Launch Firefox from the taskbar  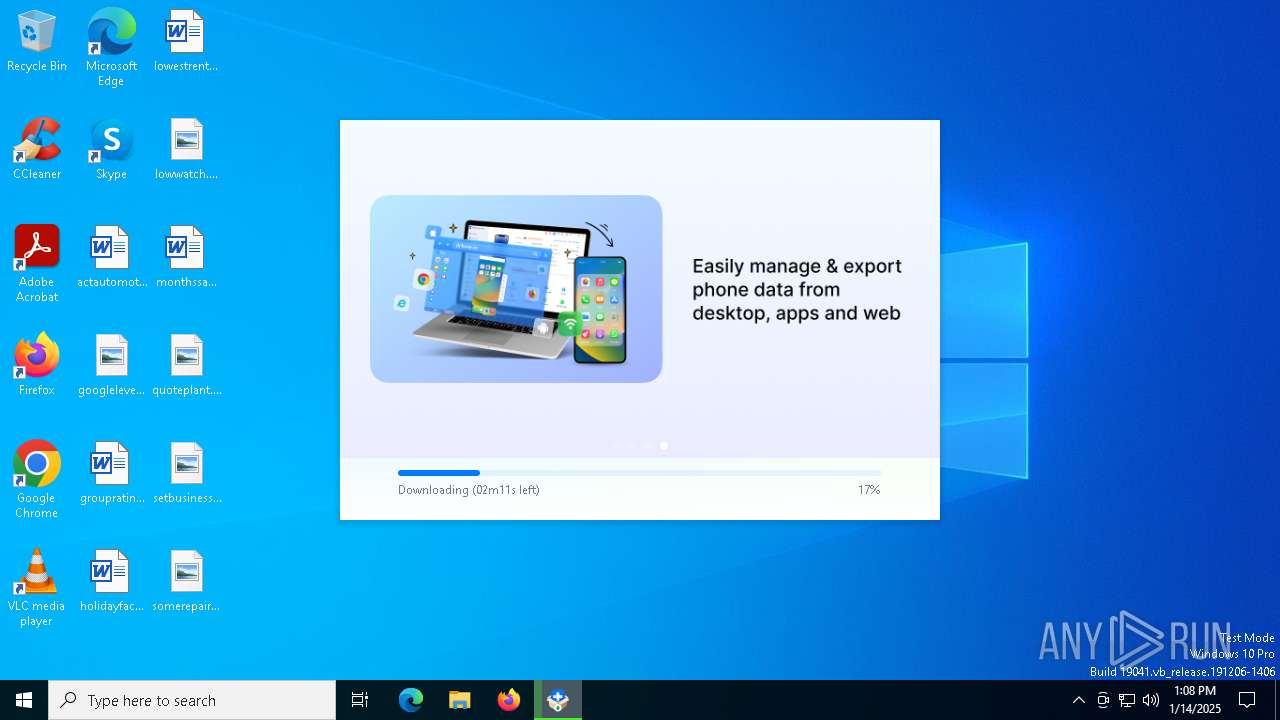coord(509,700)
